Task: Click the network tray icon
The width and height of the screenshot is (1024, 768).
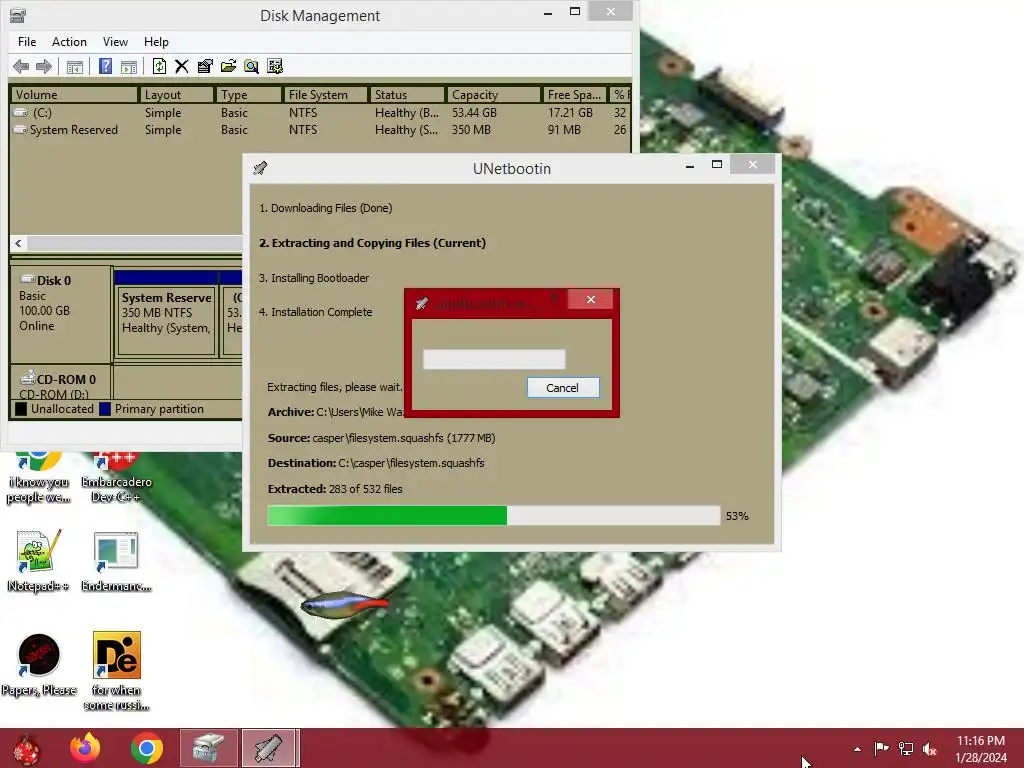Action: [x=906, y=749]
